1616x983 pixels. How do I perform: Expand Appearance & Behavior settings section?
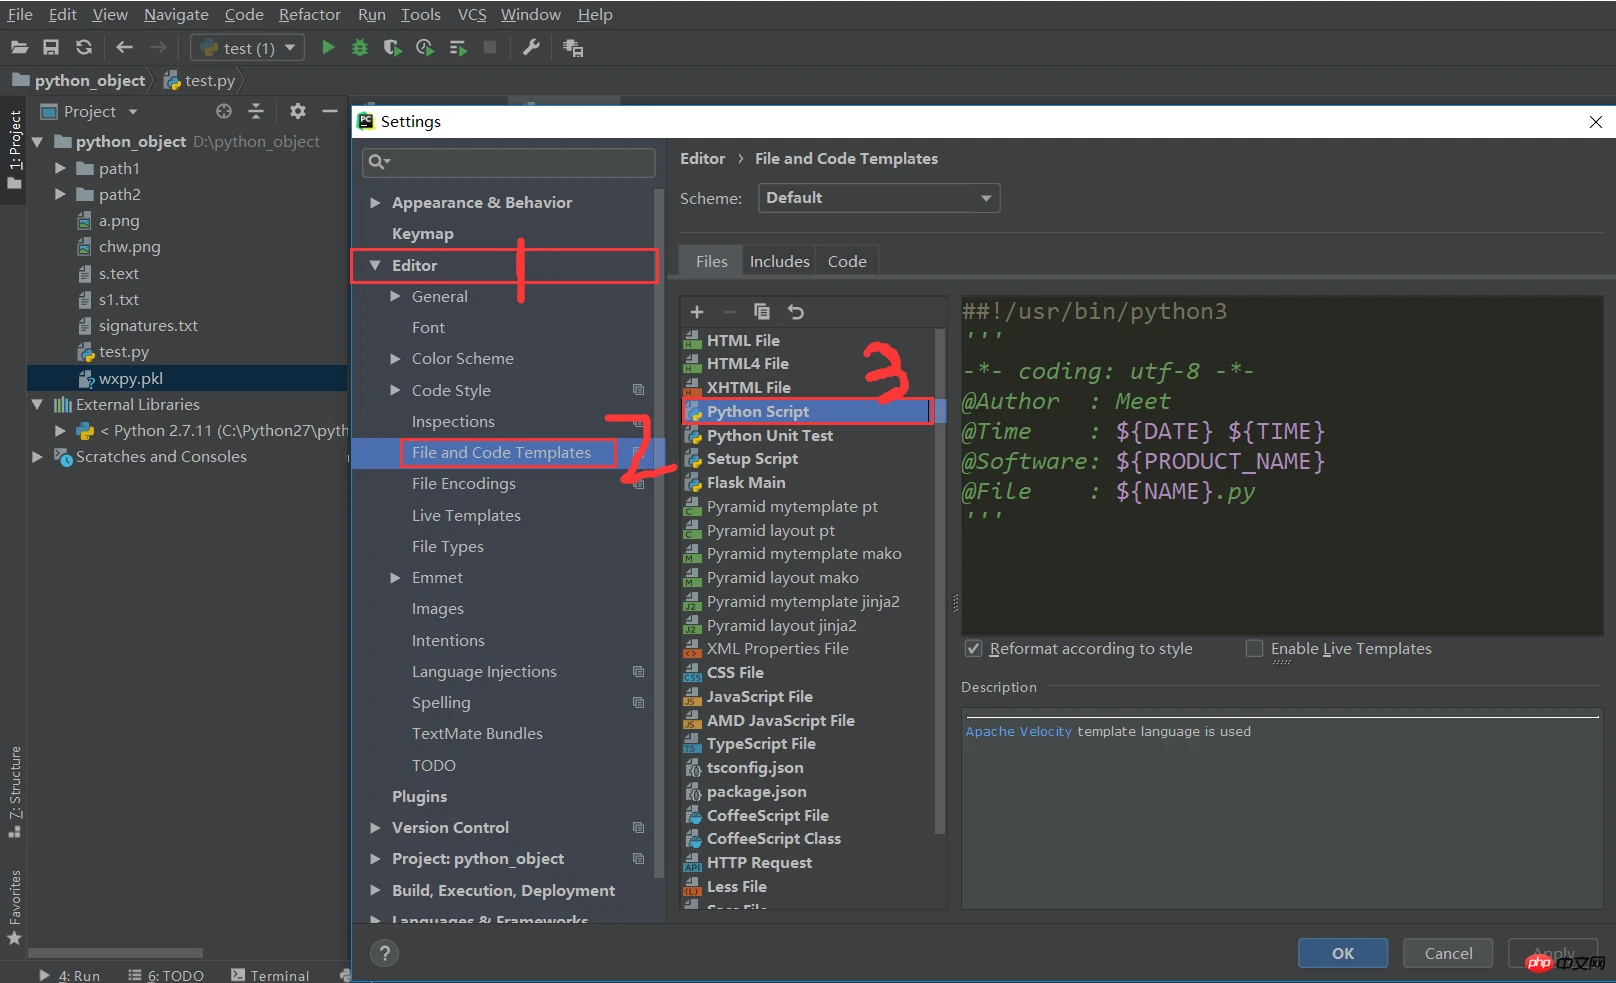pyautogui.click(x=375, y=202)
